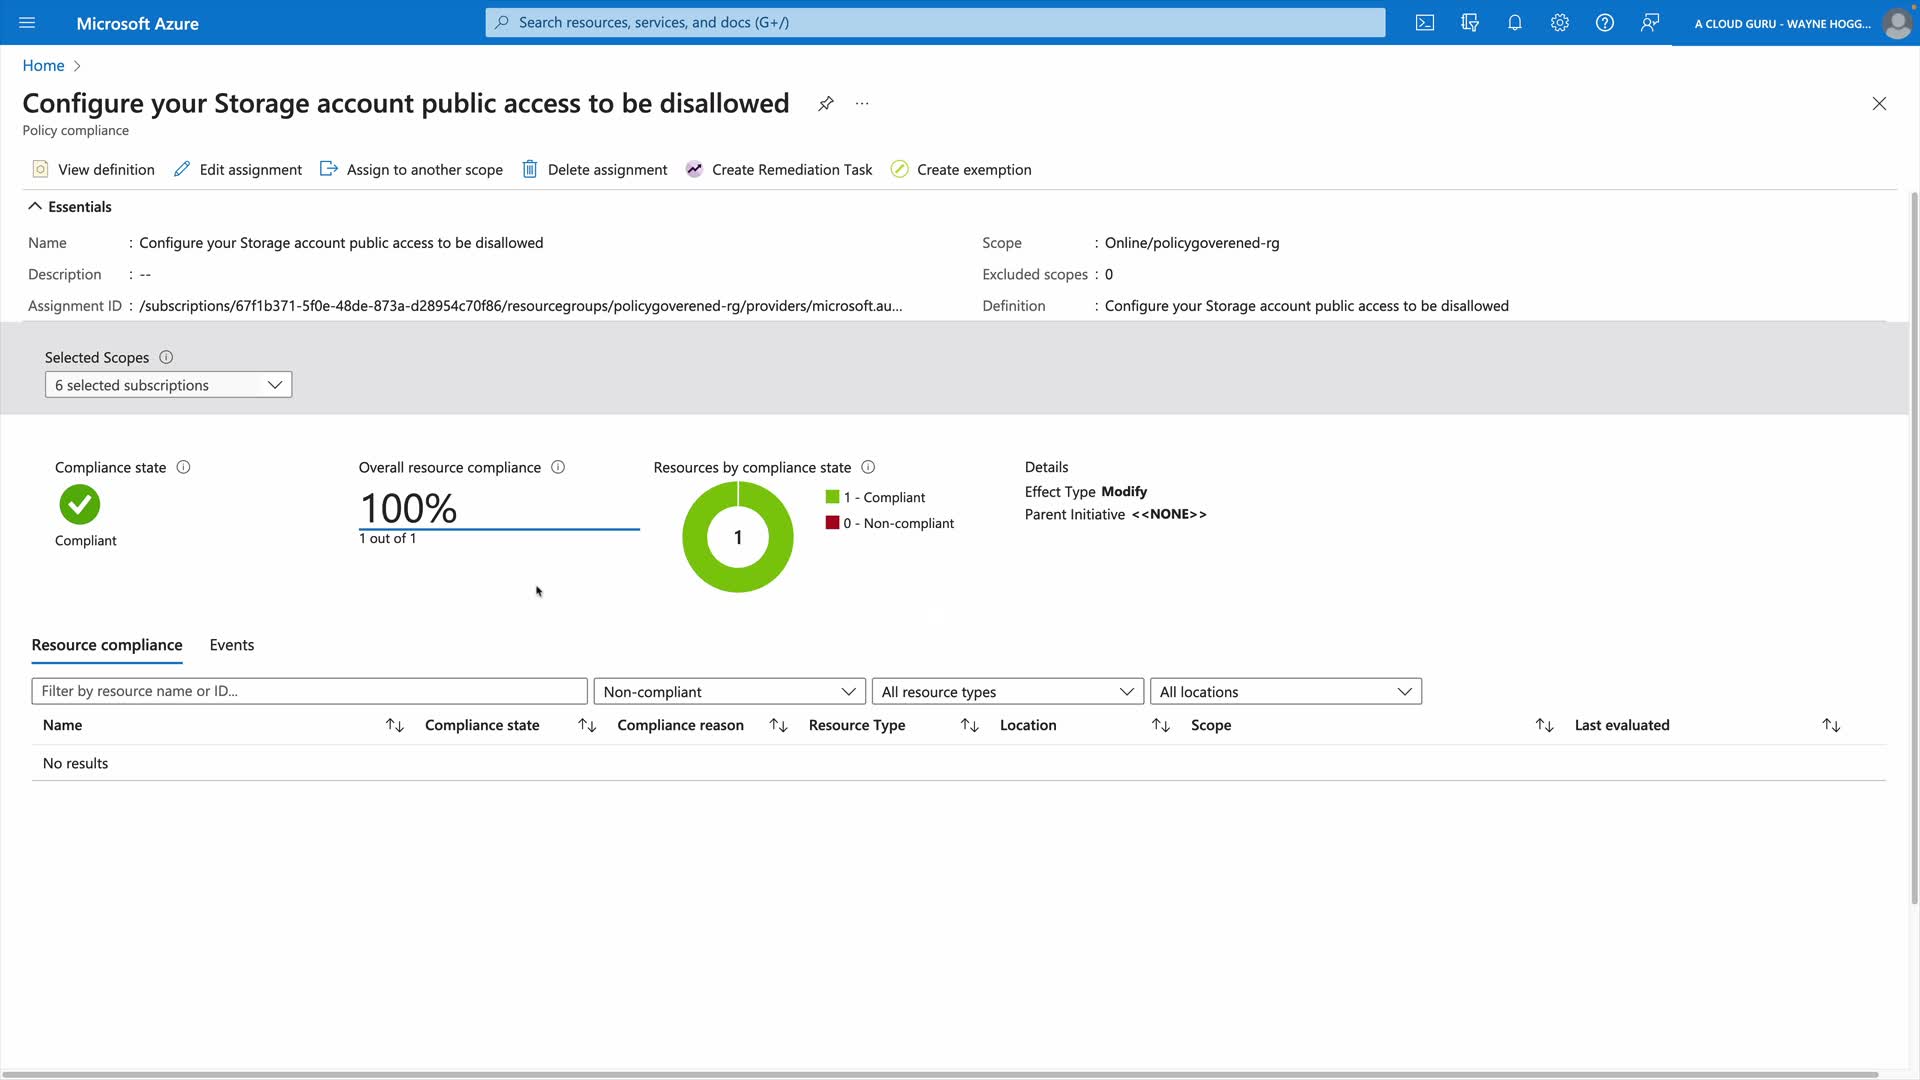The width and height of the screenshot is (1920, 1080).
Task: Expand the Selected Scopes subscriptions dropdown
Action: 168,385
